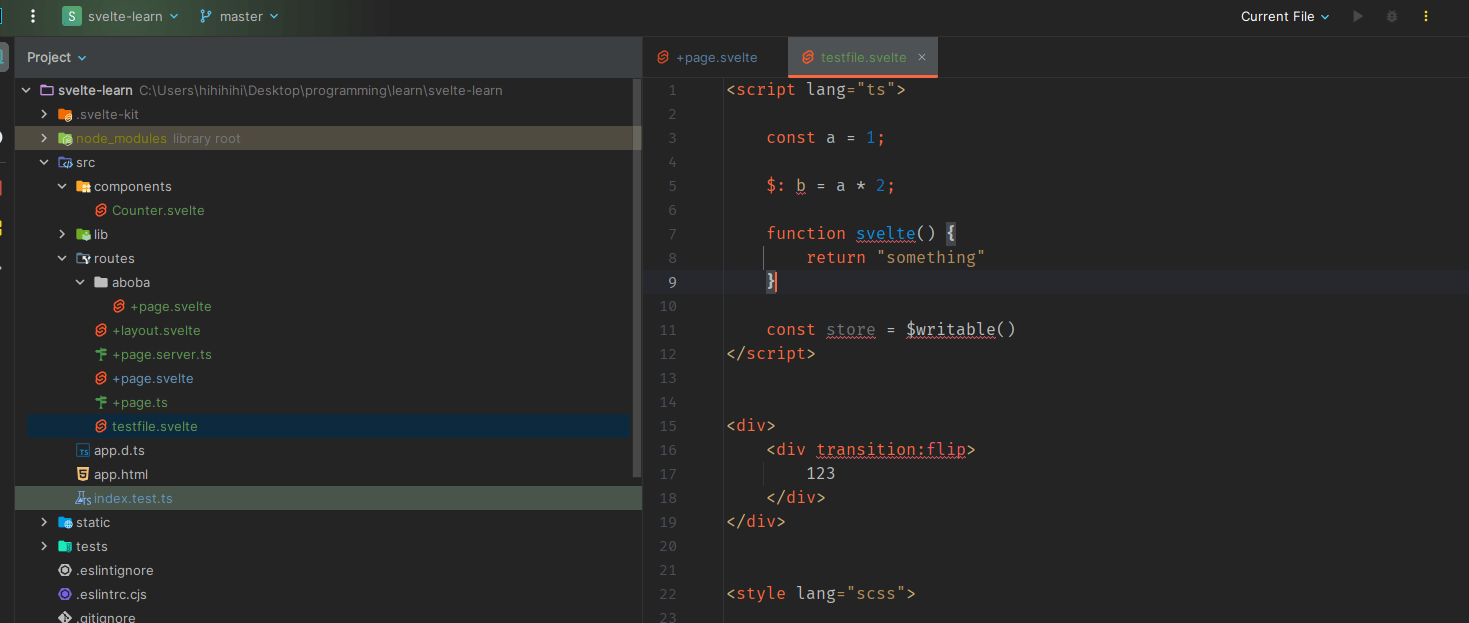Screen dimensions: 1469x623
Task: Open the master branch dropdown
Action: point(239,16)
